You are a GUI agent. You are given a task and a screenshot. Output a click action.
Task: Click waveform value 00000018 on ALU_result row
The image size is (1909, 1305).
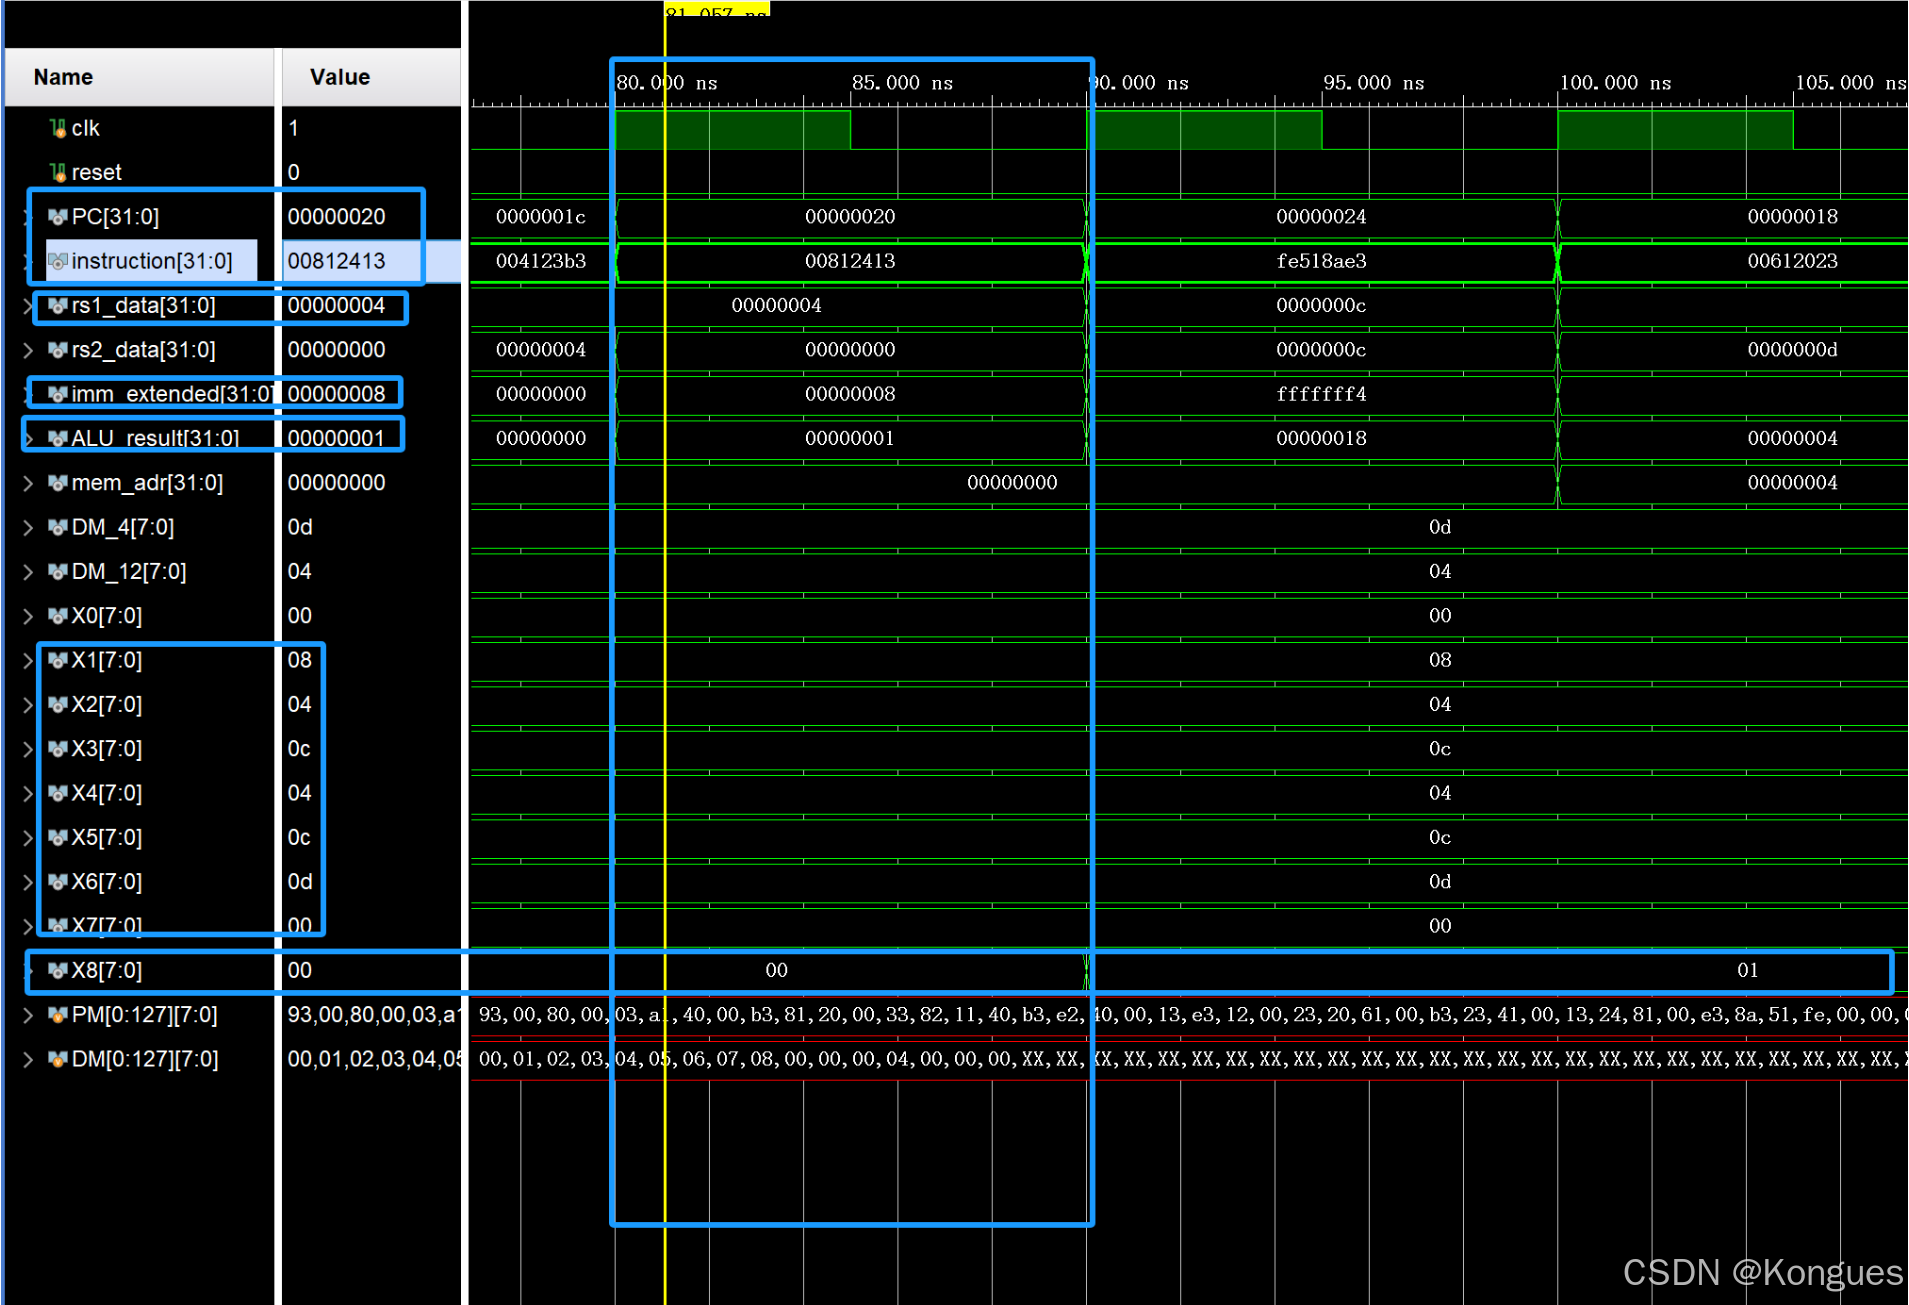pos(1321,438)
